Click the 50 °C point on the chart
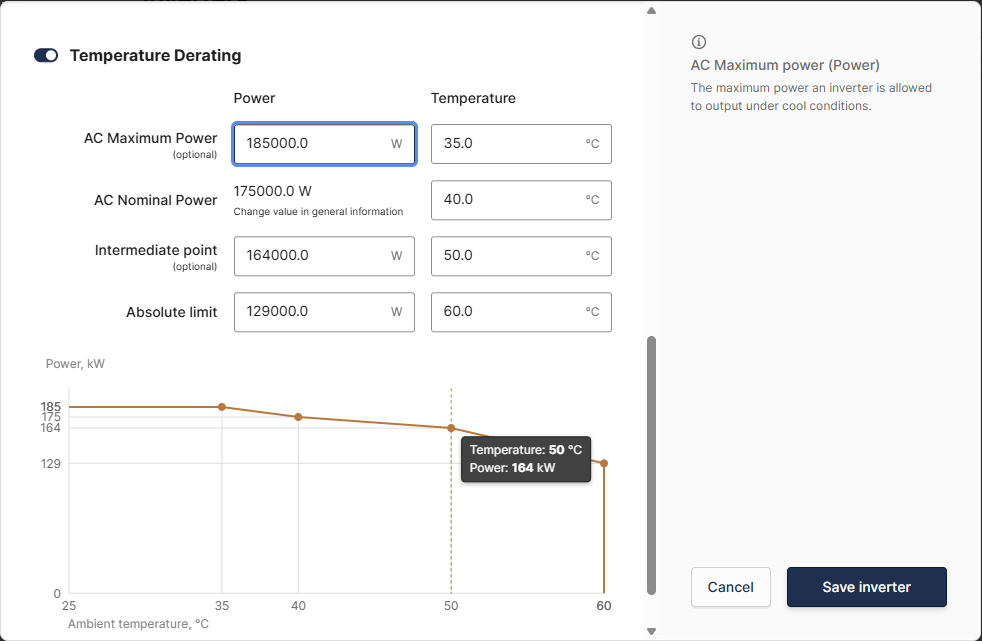The width and height of the screenshot is (982, 641). [451, 428]
